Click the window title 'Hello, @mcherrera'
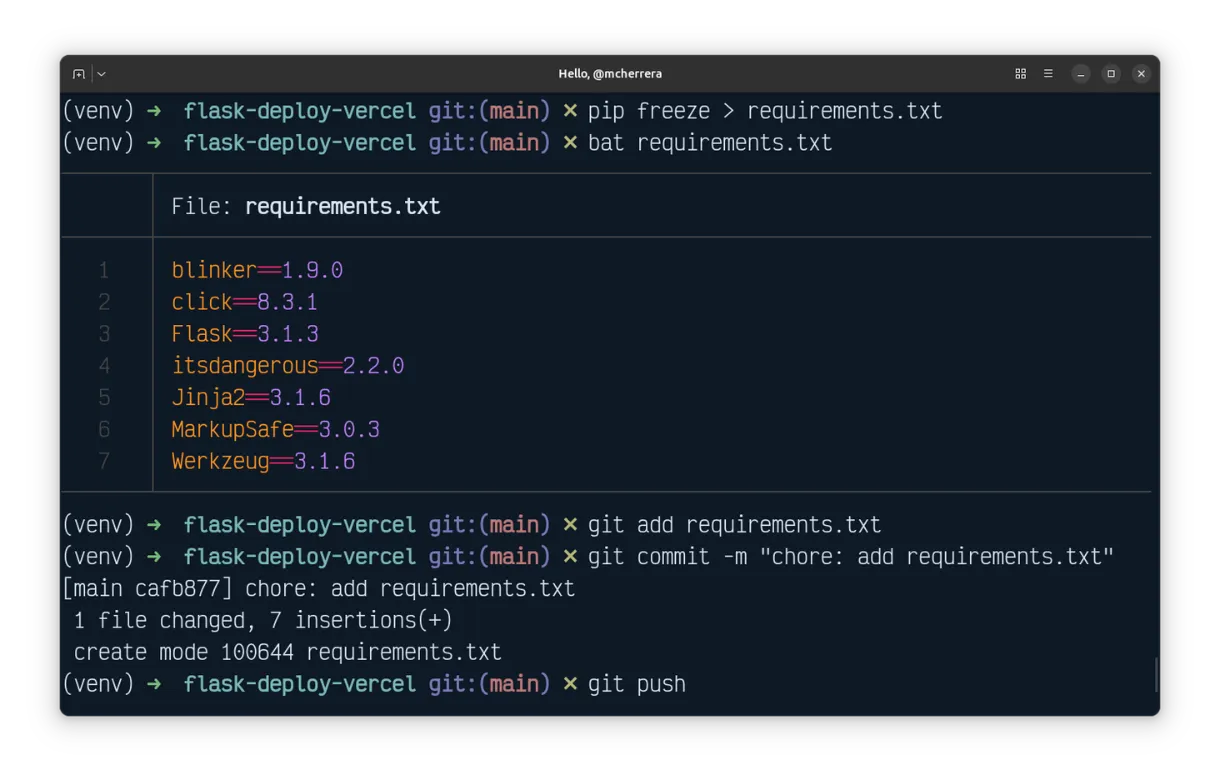This screenshot has height=780, width=1220. coord(610,74)
